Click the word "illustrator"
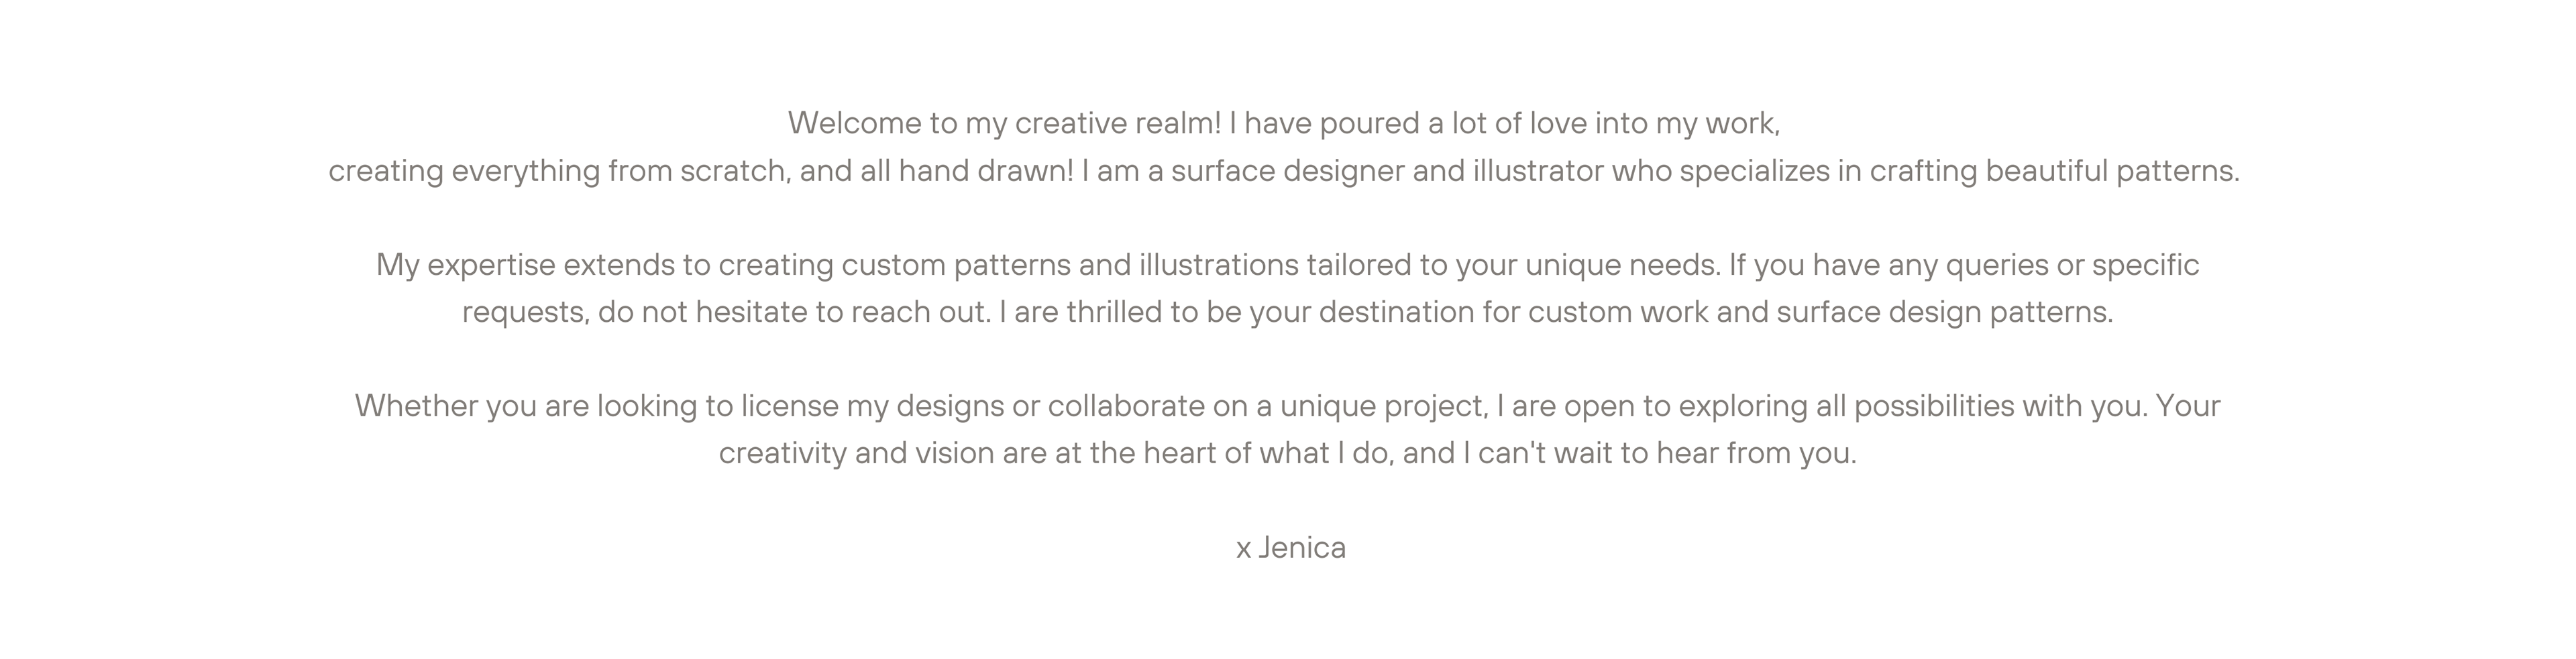 coord(1537,171)
